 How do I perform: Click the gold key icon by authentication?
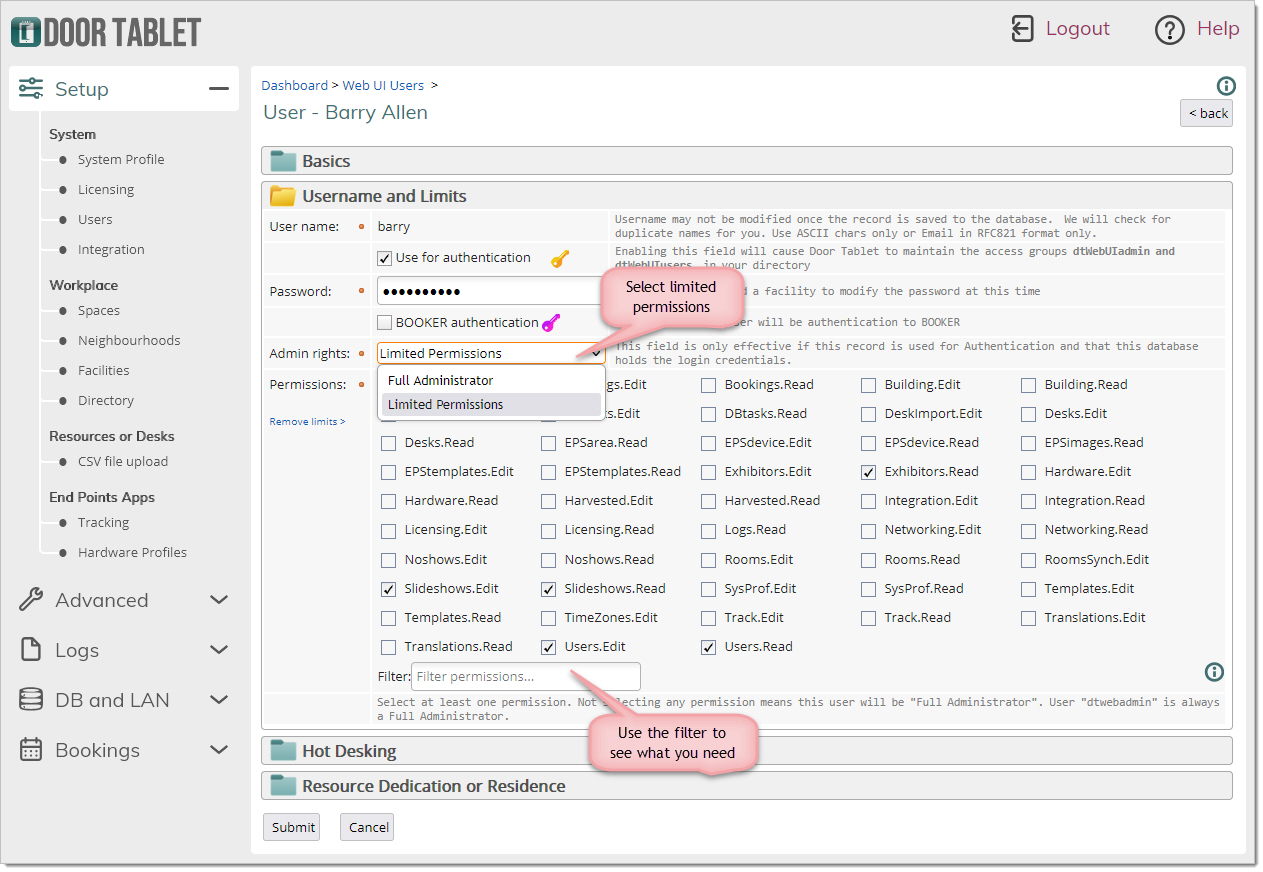point(560,259)
